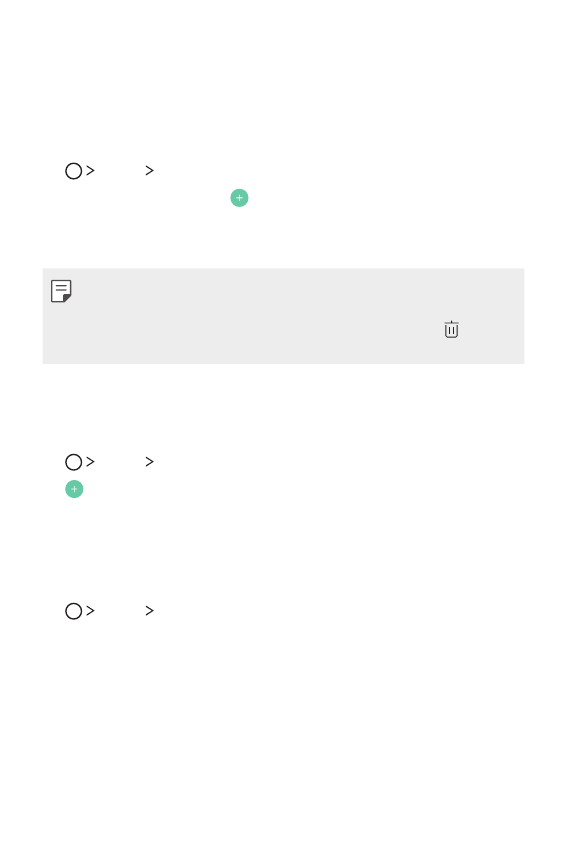Click the gray box area right of the trash icon

(491, 329)
